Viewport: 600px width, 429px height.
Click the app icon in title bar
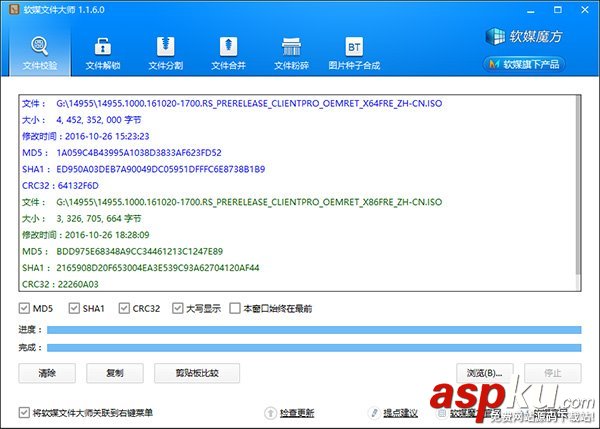[14, 10]
